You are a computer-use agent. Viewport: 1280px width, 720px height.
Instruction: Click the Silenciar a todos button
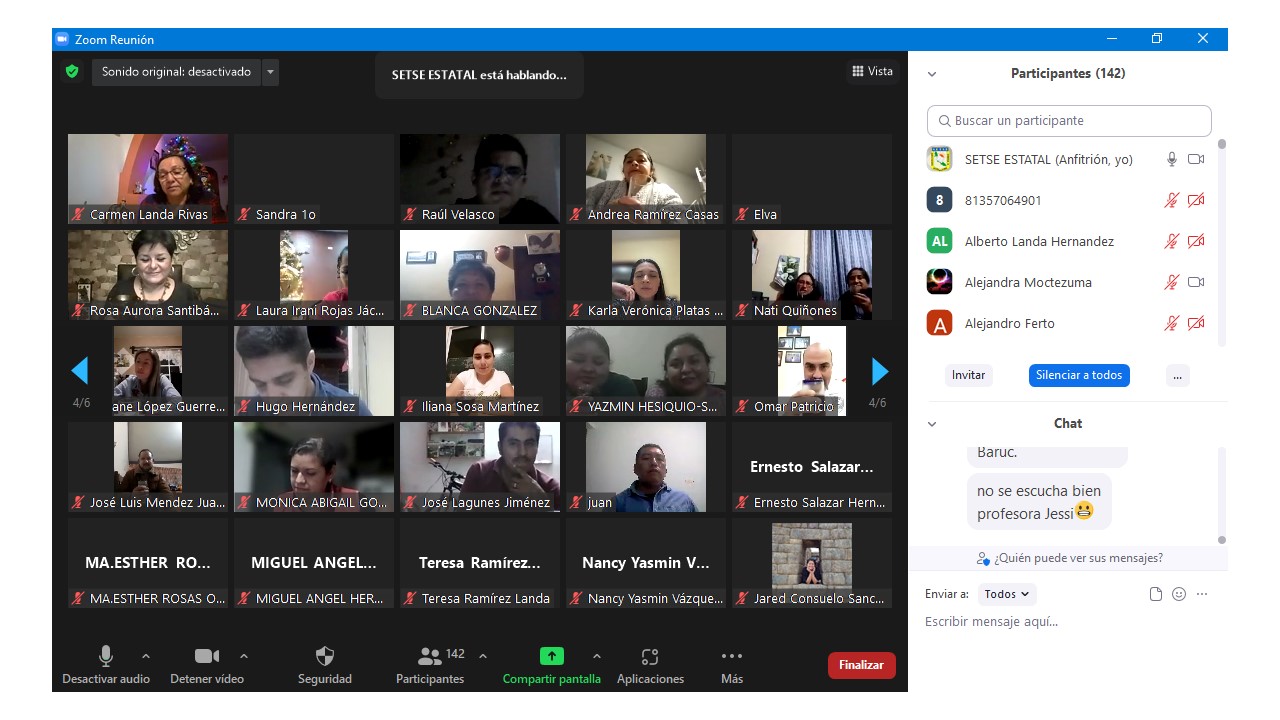tap(1079, 375)
